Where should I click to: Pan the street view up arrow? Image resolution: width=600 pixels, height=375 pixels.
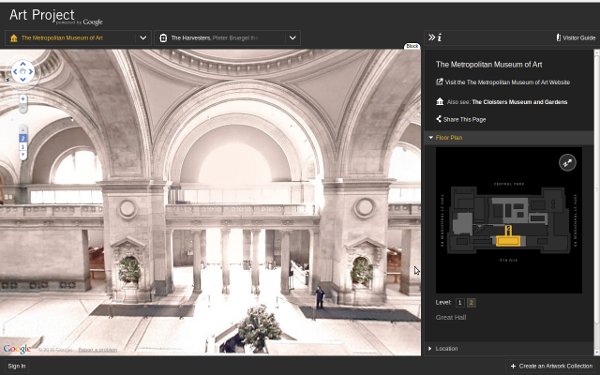point(23,64)
